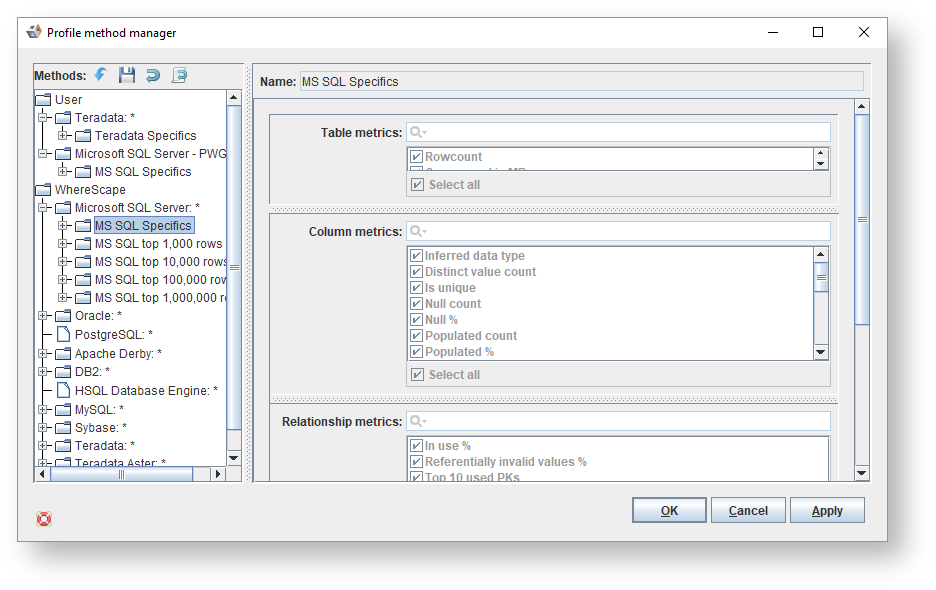Select the PostgreSQL: * tree entry
936x590 pixels.
click(113, 334)
